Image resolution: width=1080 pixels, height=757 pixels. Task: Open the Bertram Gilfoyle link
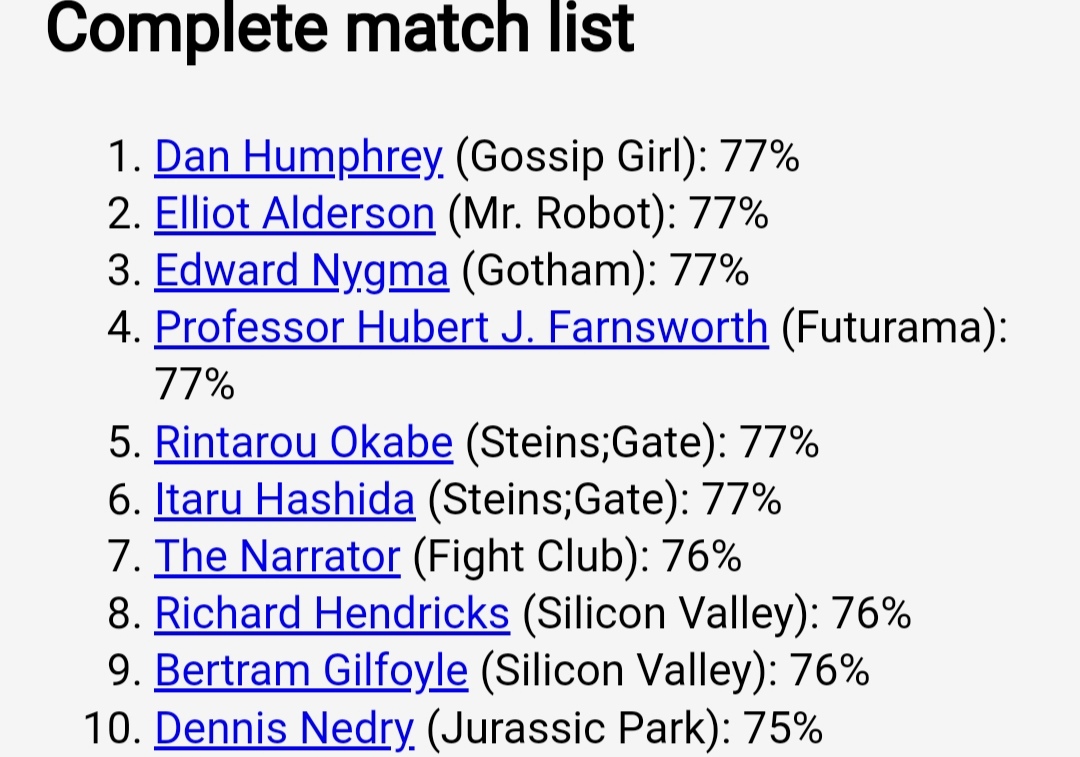[x=311, y=671]
